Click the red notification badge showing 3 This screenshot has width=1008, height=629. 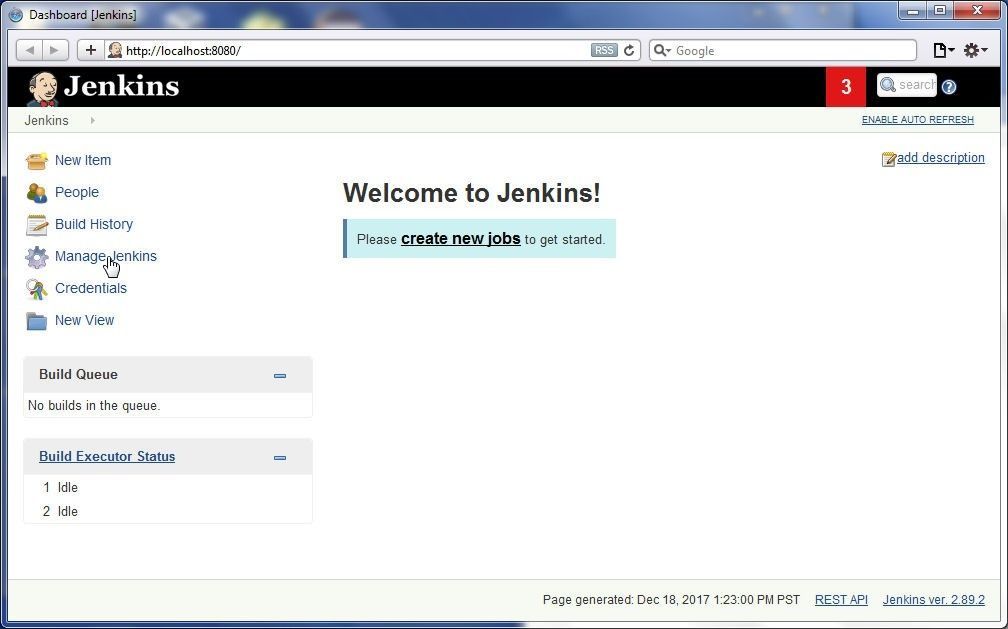click(x=846, y=87)
